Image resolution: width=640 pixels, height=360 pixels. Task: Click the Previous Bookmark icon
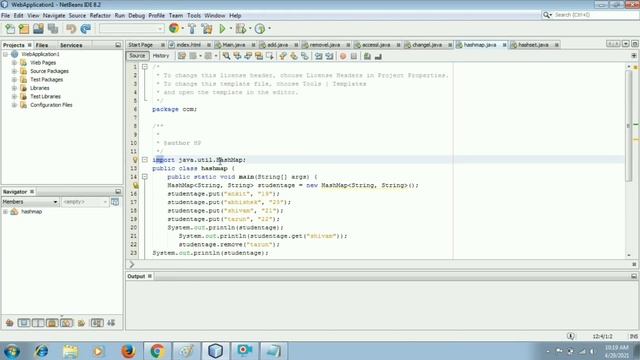(283, 56)
